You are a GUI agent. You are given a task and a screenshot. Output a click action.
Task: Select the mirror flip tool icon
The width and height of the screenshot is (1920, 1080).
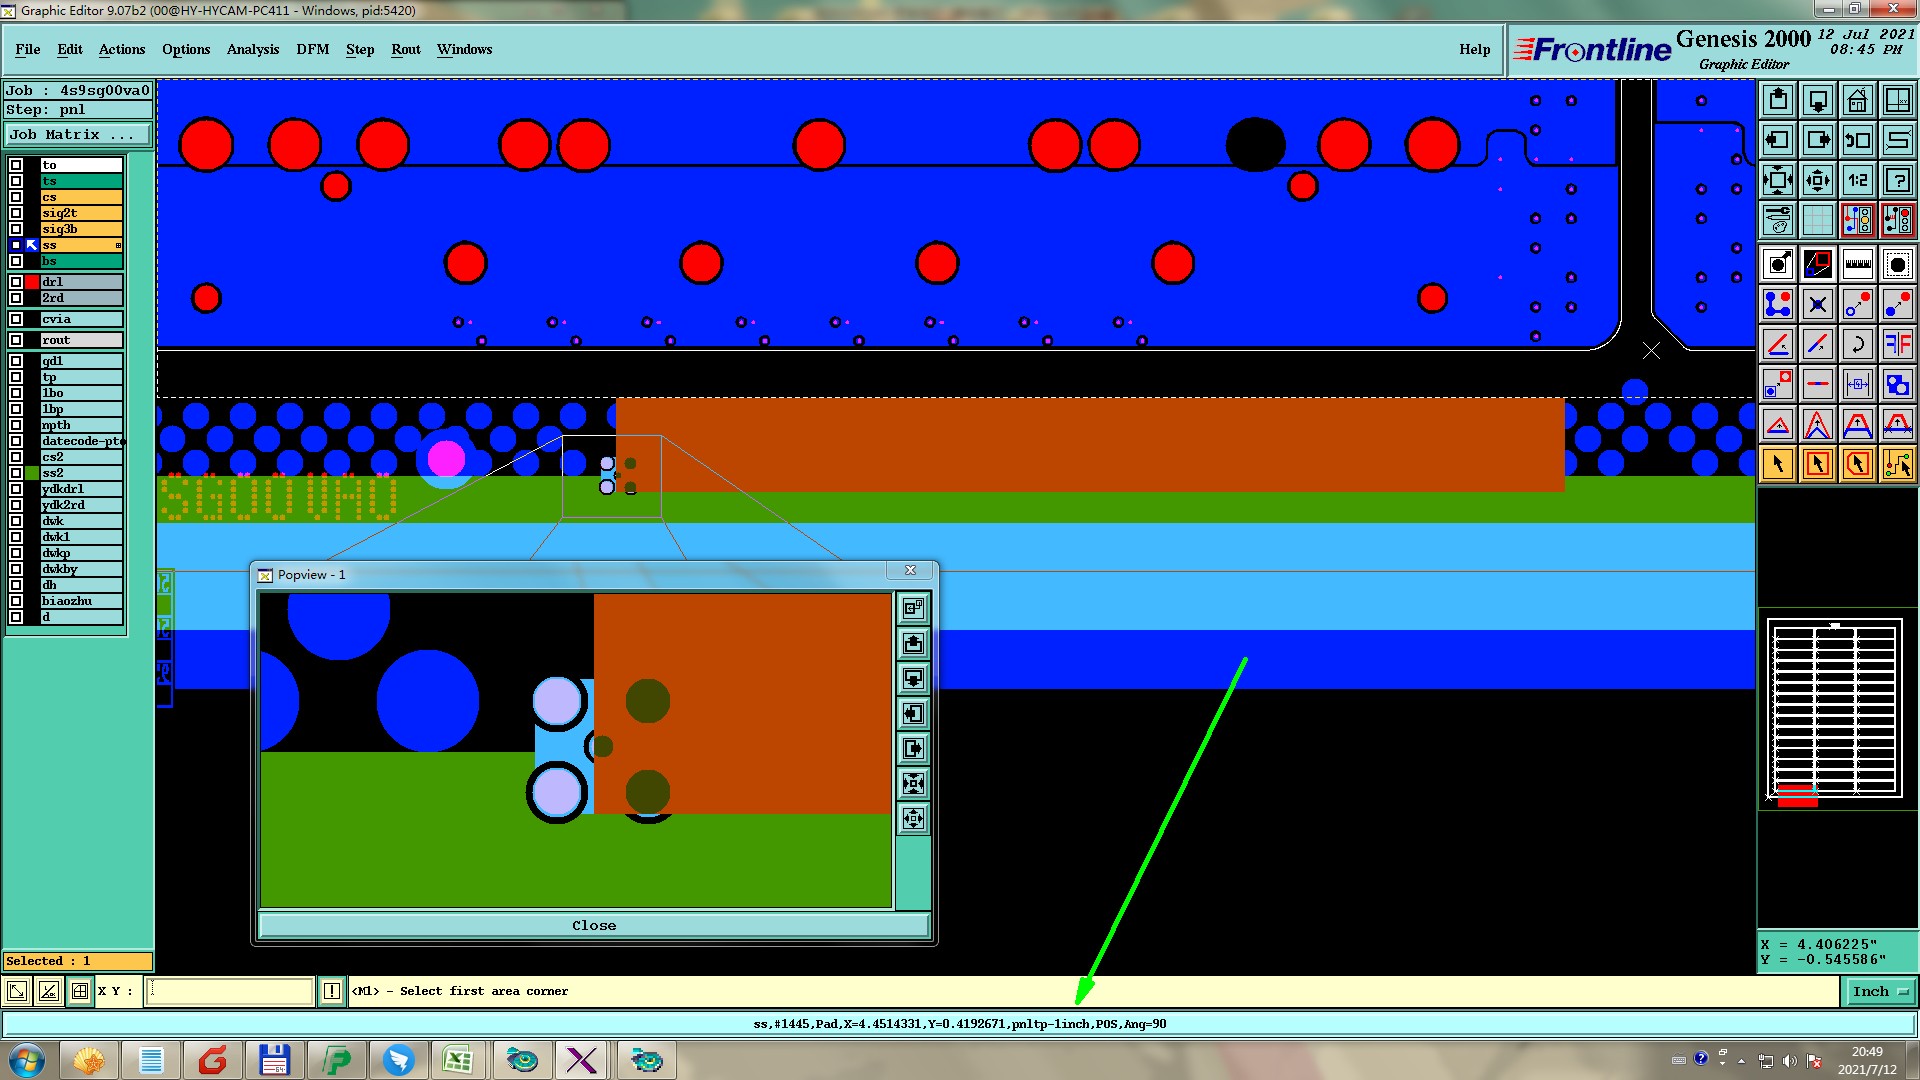click(x=1897, y=344)
